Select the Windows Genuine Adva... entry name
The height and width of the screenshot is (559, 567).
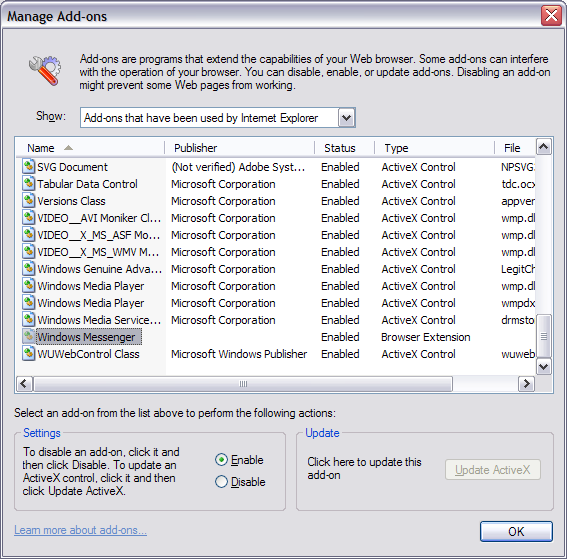[99, 269]
